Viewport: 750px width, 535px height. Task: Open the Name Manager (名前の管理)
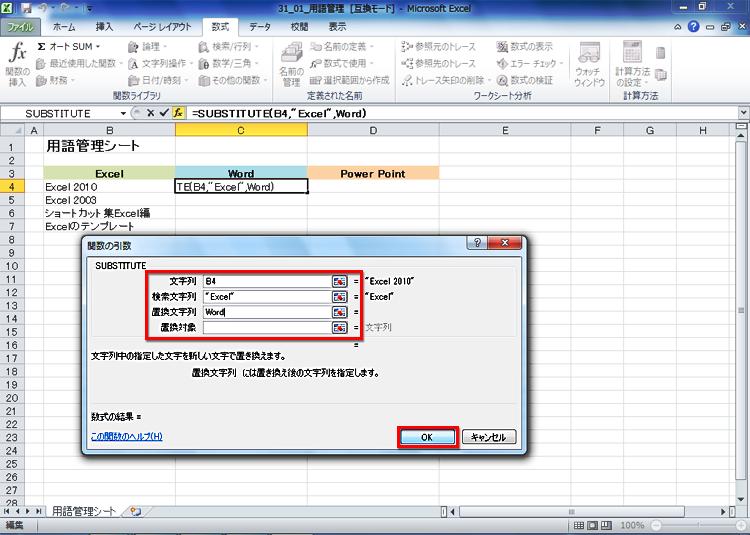tap(291, 64)
